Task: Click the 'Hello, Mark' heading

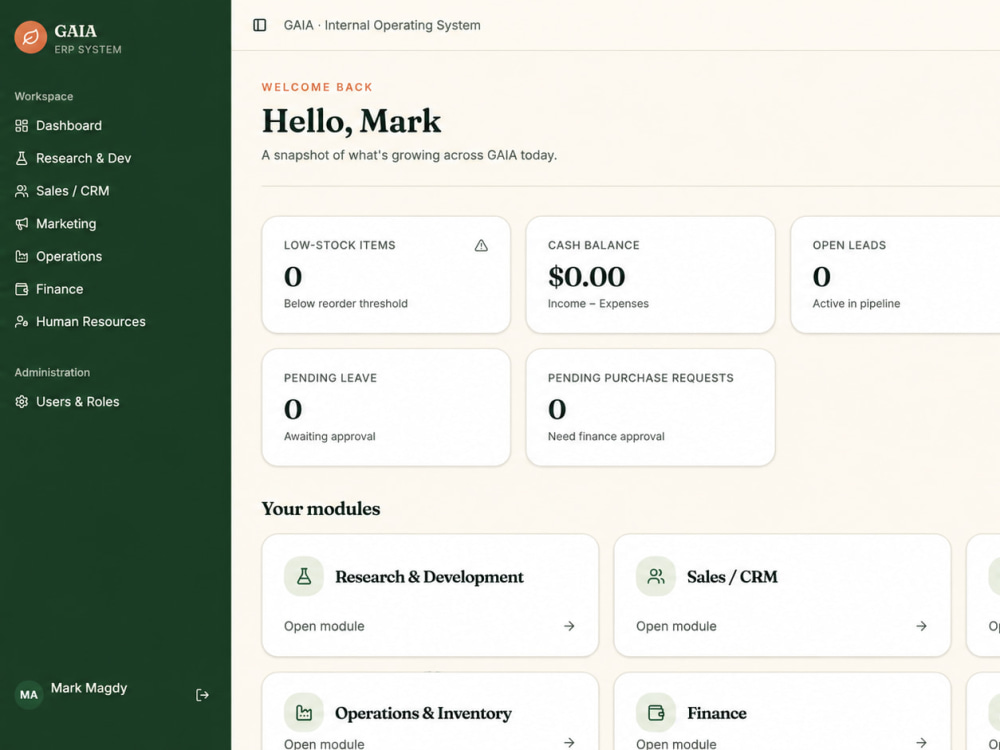Action: (x=351, y=122)
